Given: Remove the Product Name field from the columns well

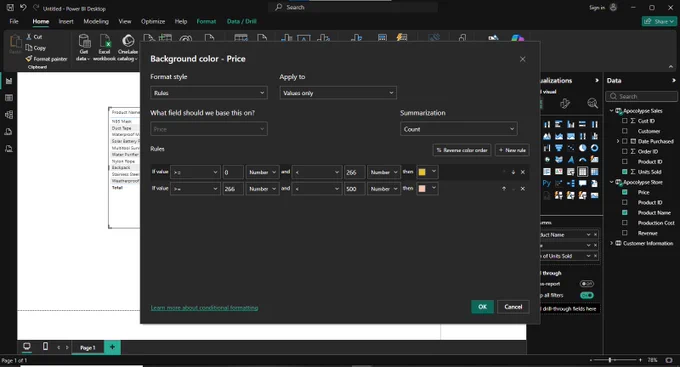Looking at the screenshot, I should (x=595, y=235).
